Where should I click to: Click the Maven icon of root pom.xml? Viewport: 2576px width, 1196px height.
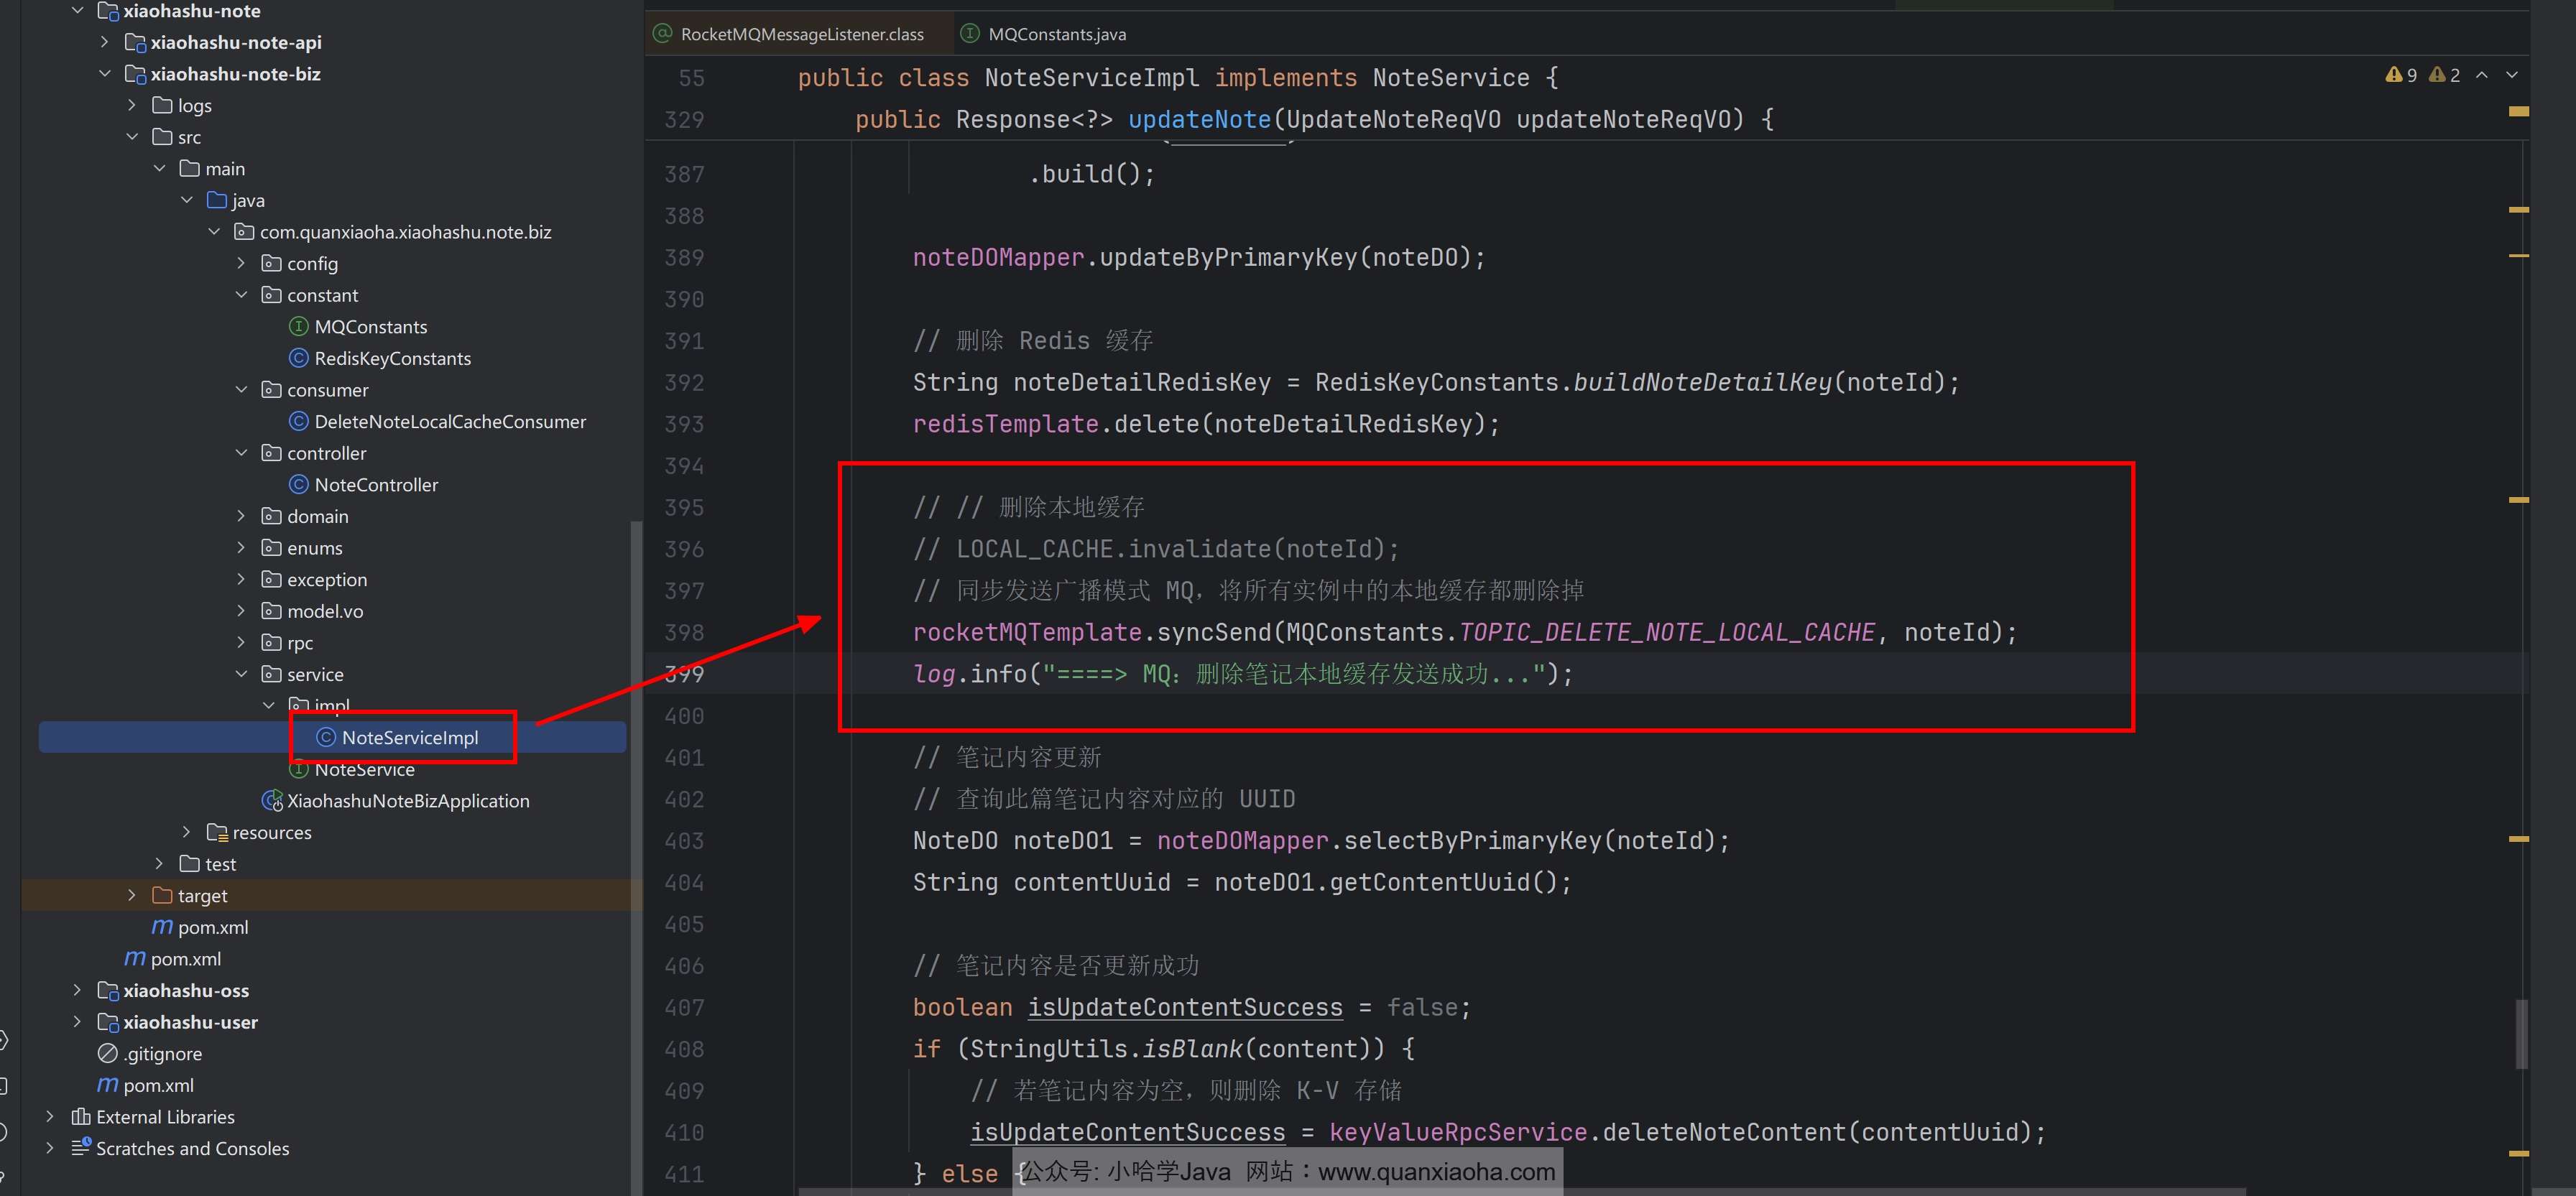[107, 1085]
